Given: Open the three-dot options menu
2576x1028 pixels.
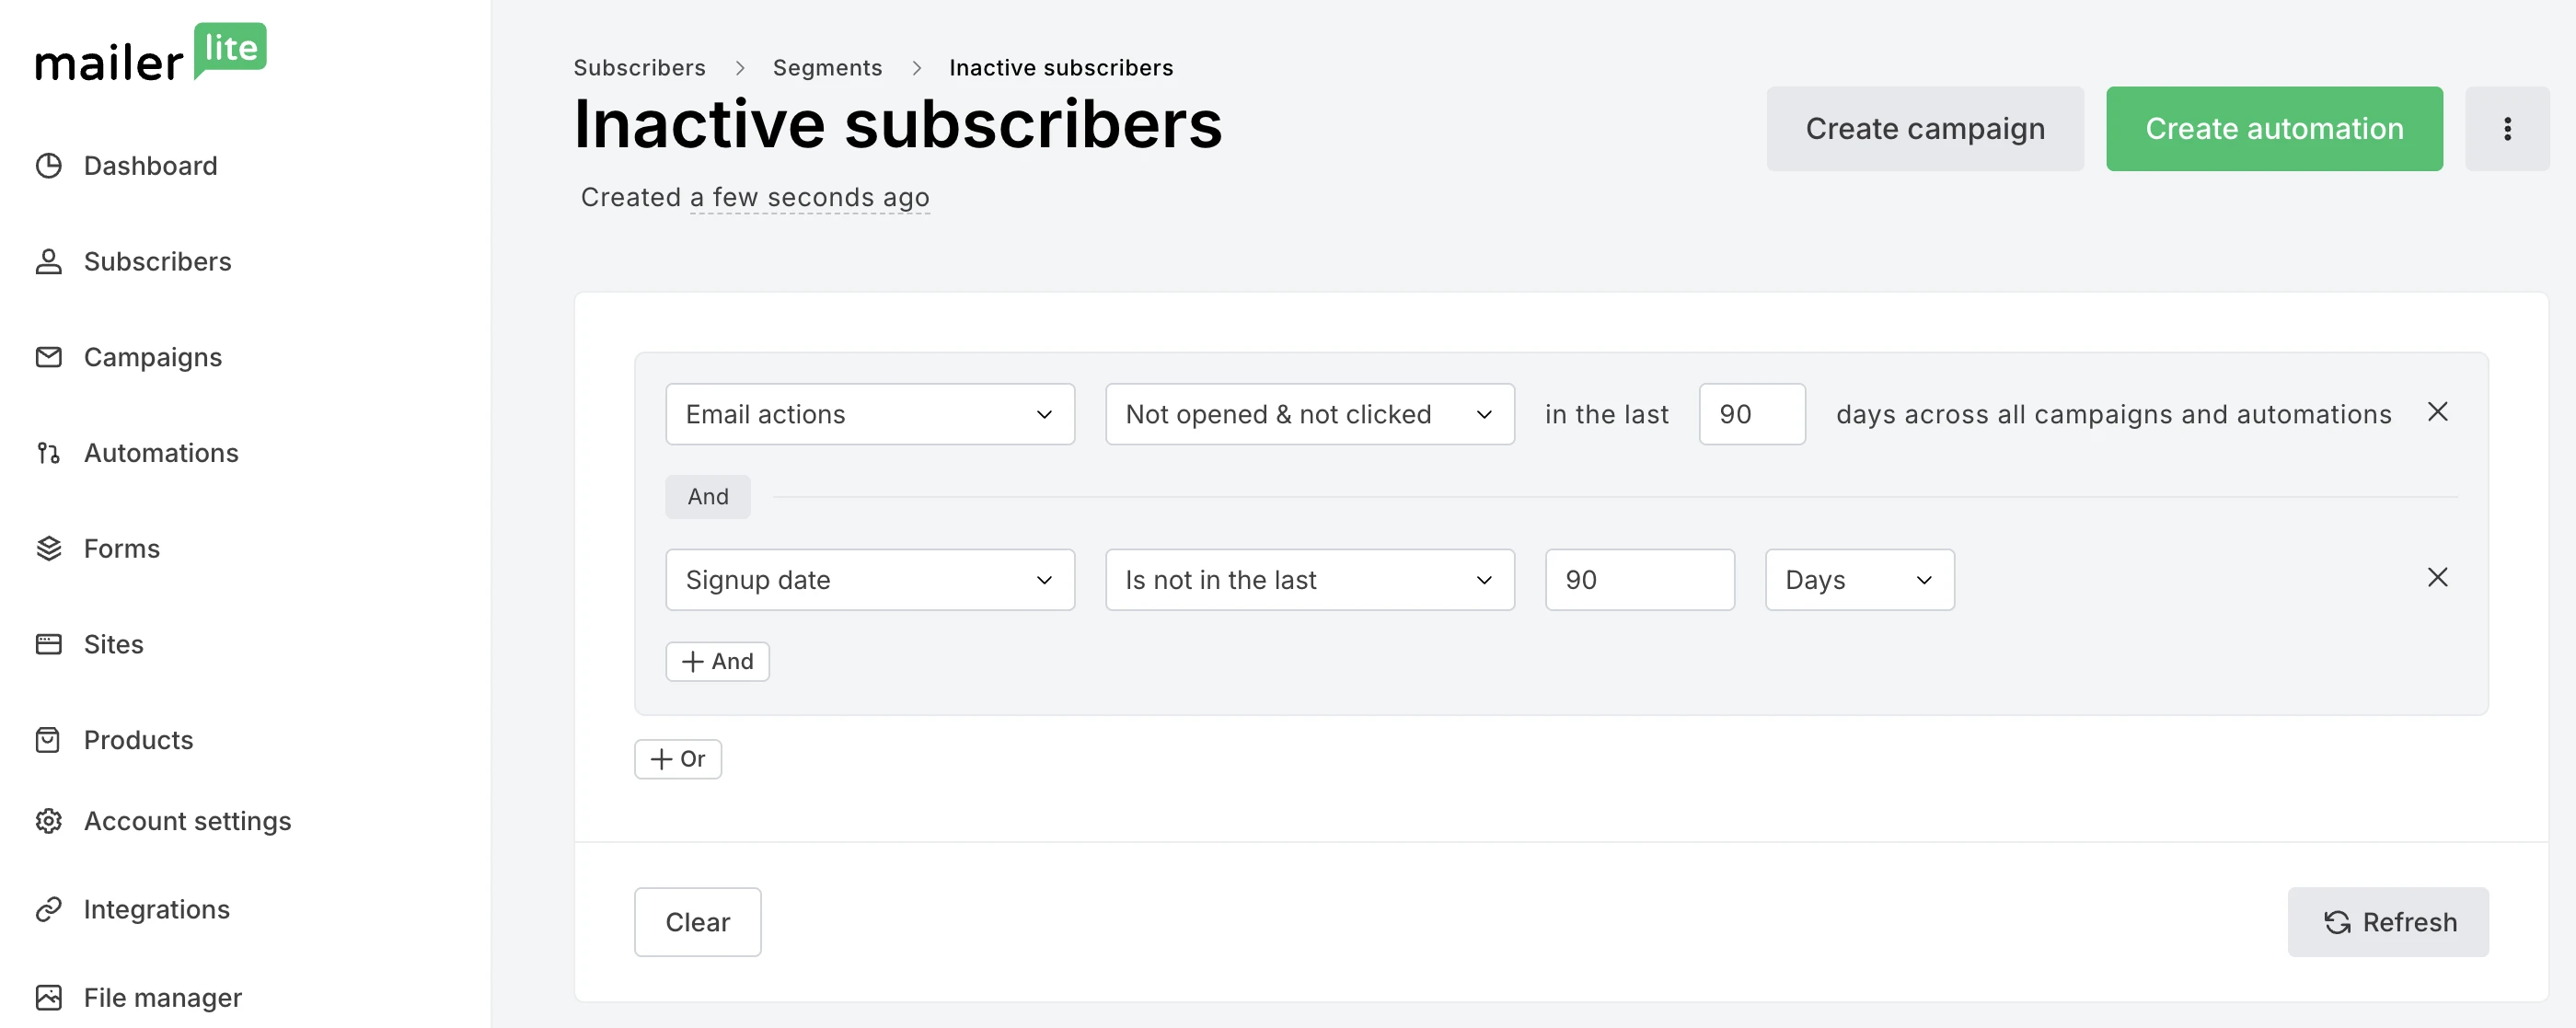Looking at the screenshot, I should pos(2507,128).
